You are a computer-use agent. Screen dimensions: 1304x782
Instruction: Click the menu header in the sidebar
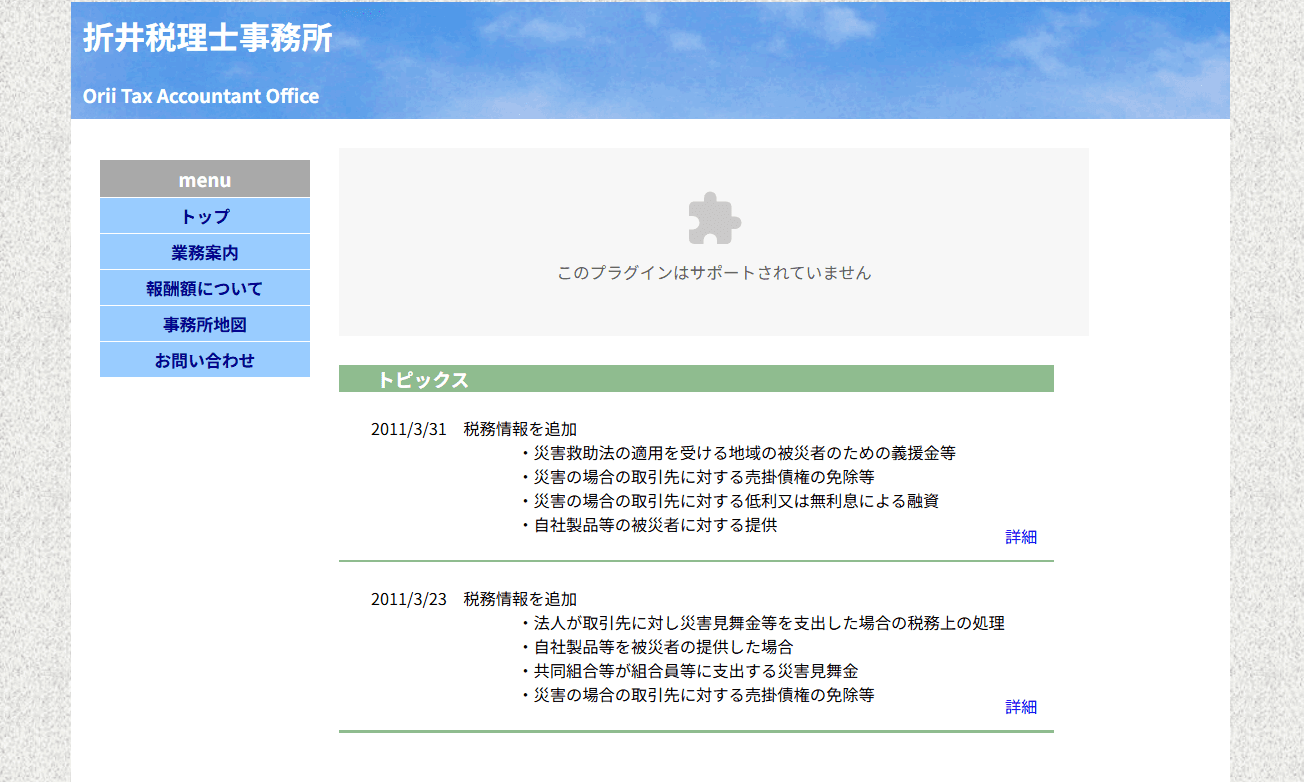coord(204,179)
